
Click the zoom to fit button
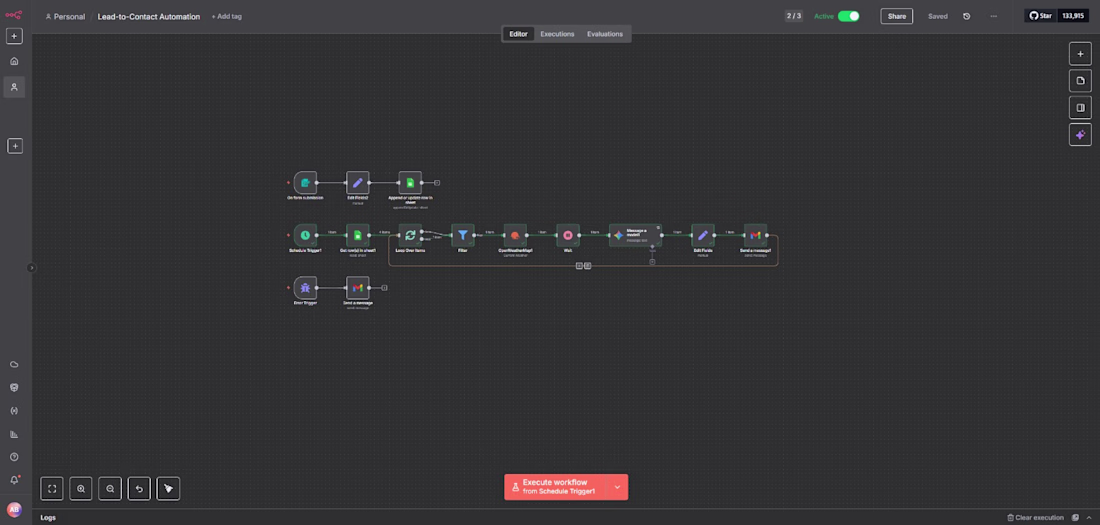pos(52,489)
